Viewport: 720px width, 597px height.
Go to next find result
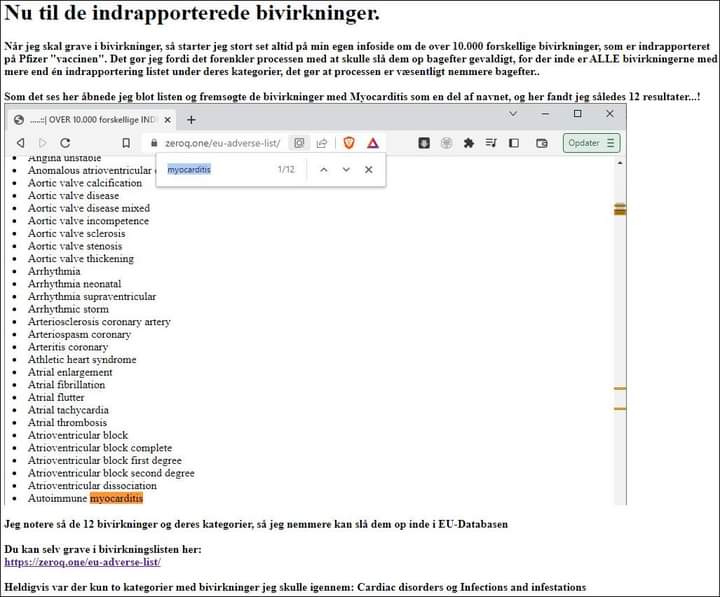coord(346,170)
